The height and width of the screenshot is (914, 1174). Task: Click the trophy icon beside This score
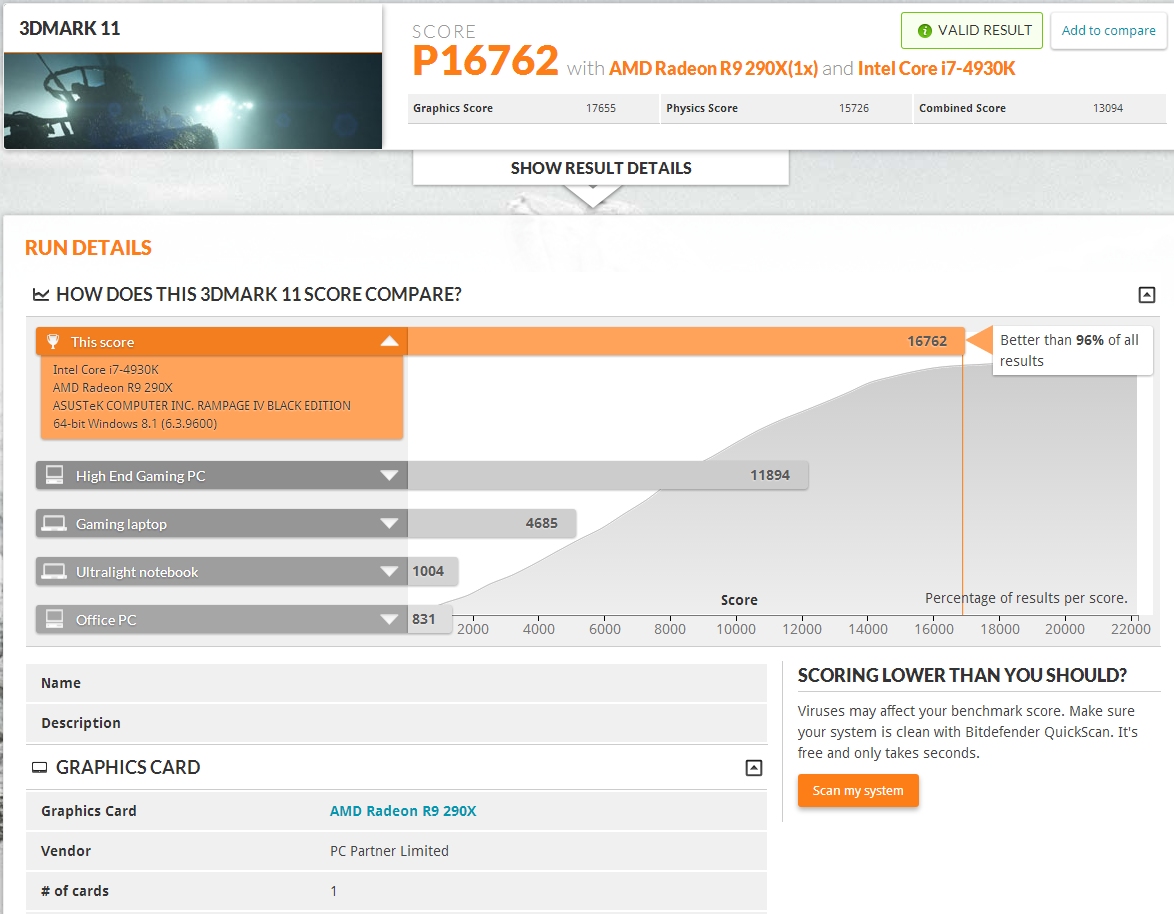[x=53, y=341]
